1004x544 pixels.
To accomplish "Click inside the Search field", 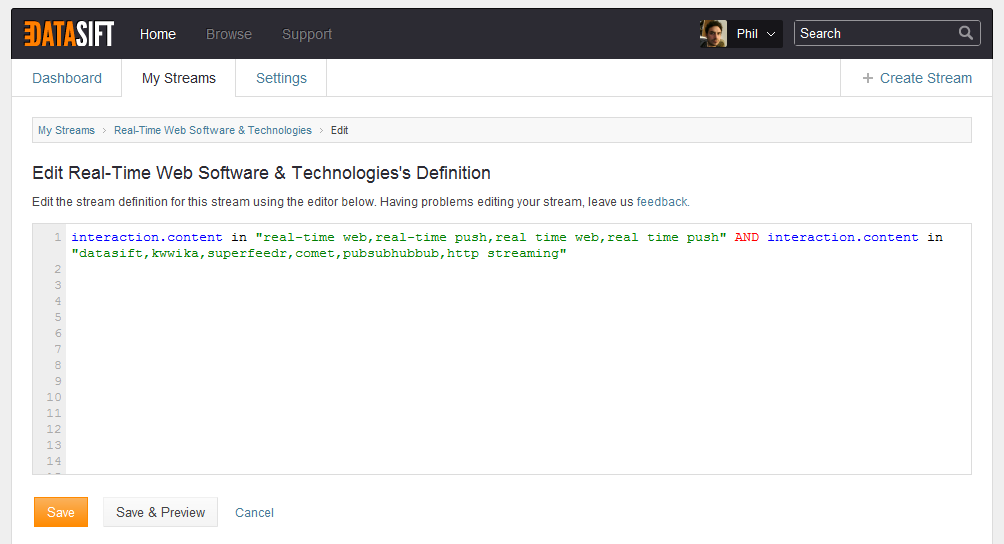I will (876, 33).
